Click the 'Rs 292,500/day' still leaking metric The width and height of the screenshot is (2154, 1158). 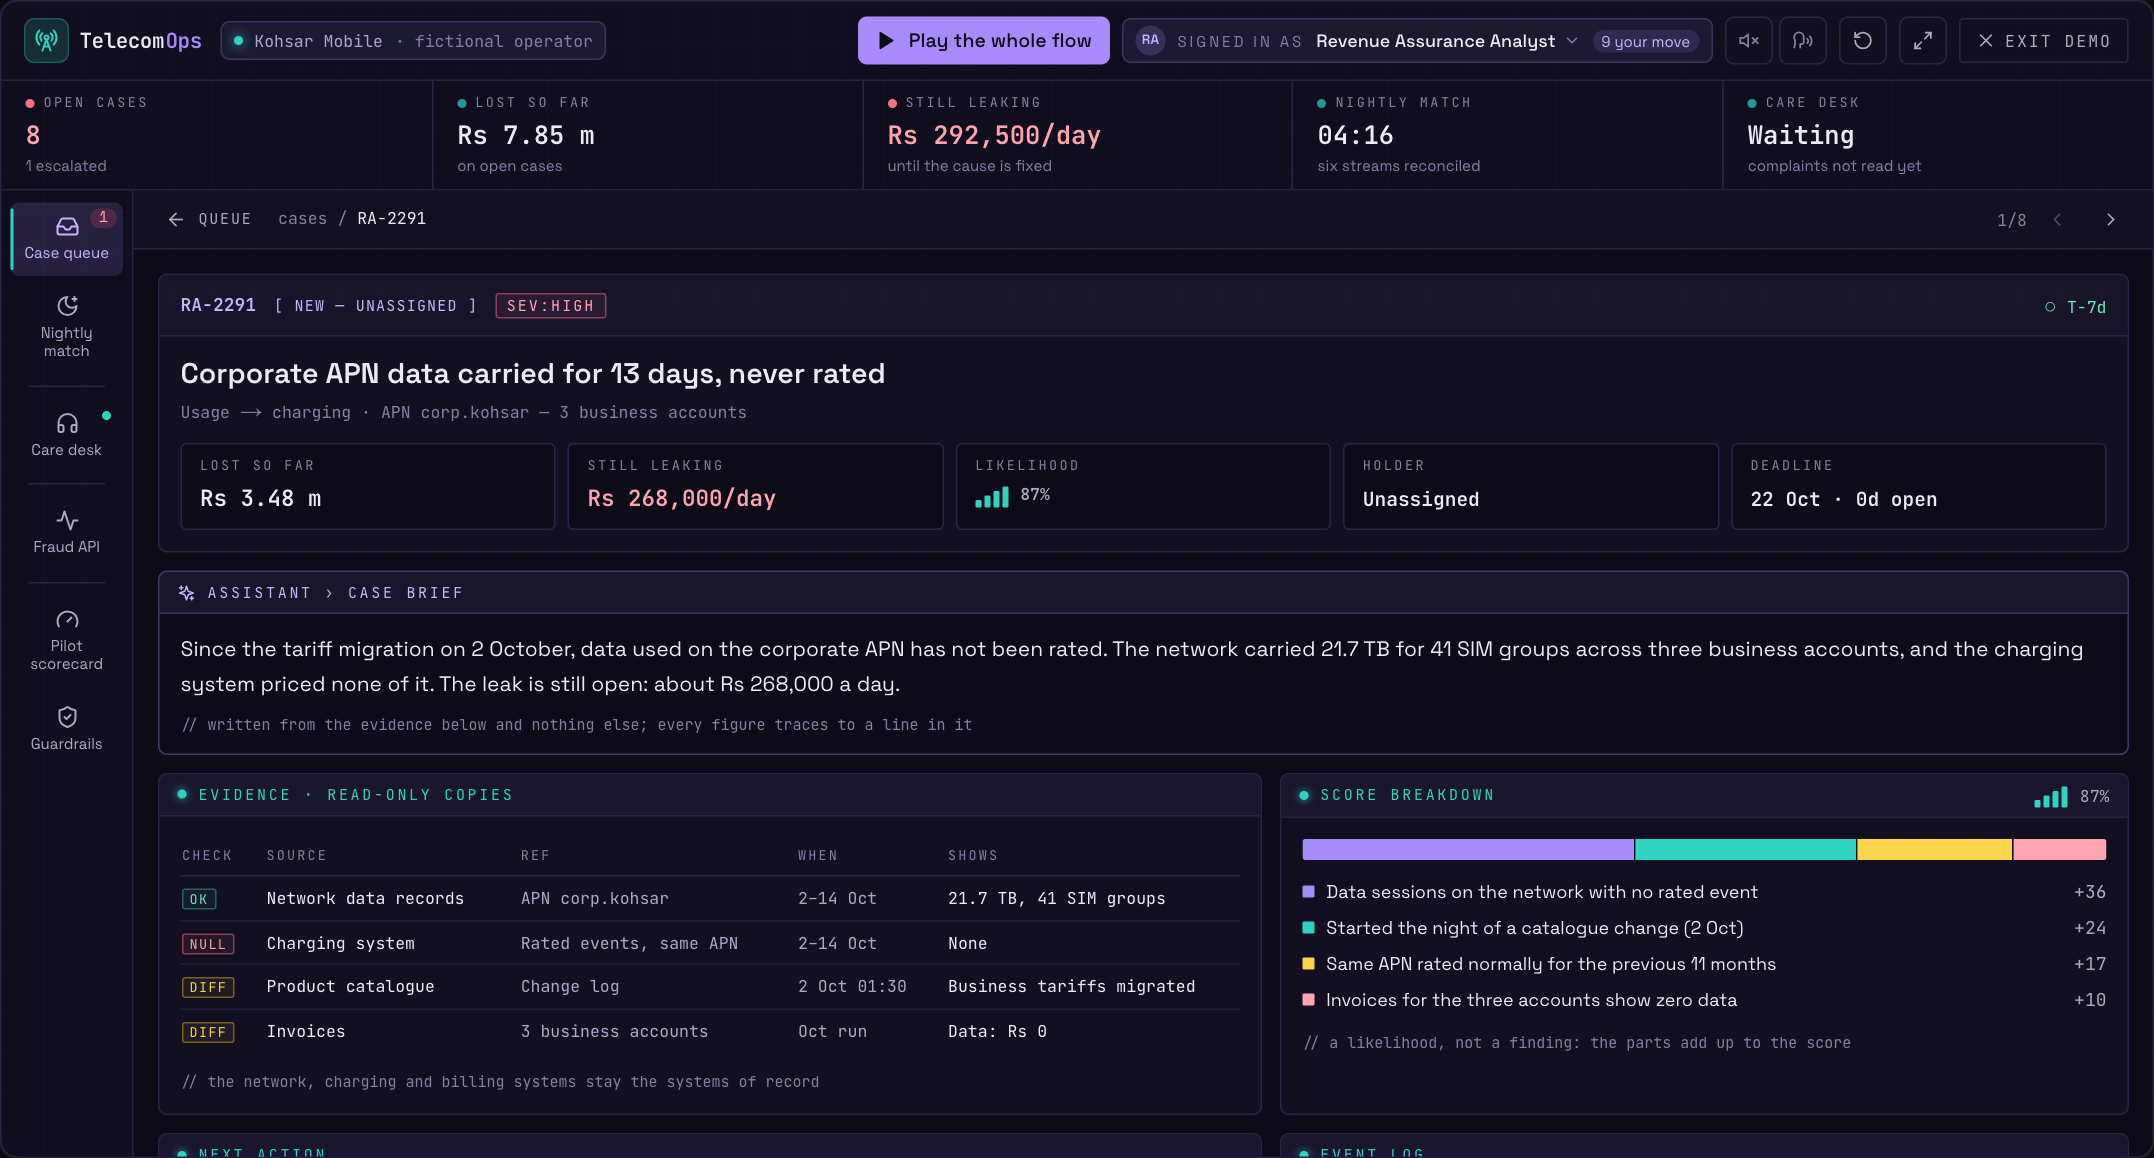994,135
